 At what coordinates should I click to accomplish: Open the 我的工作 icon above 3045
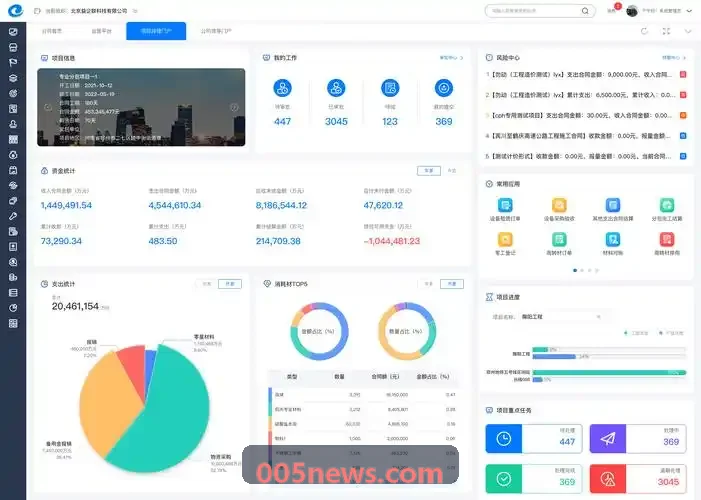(336, 88)
